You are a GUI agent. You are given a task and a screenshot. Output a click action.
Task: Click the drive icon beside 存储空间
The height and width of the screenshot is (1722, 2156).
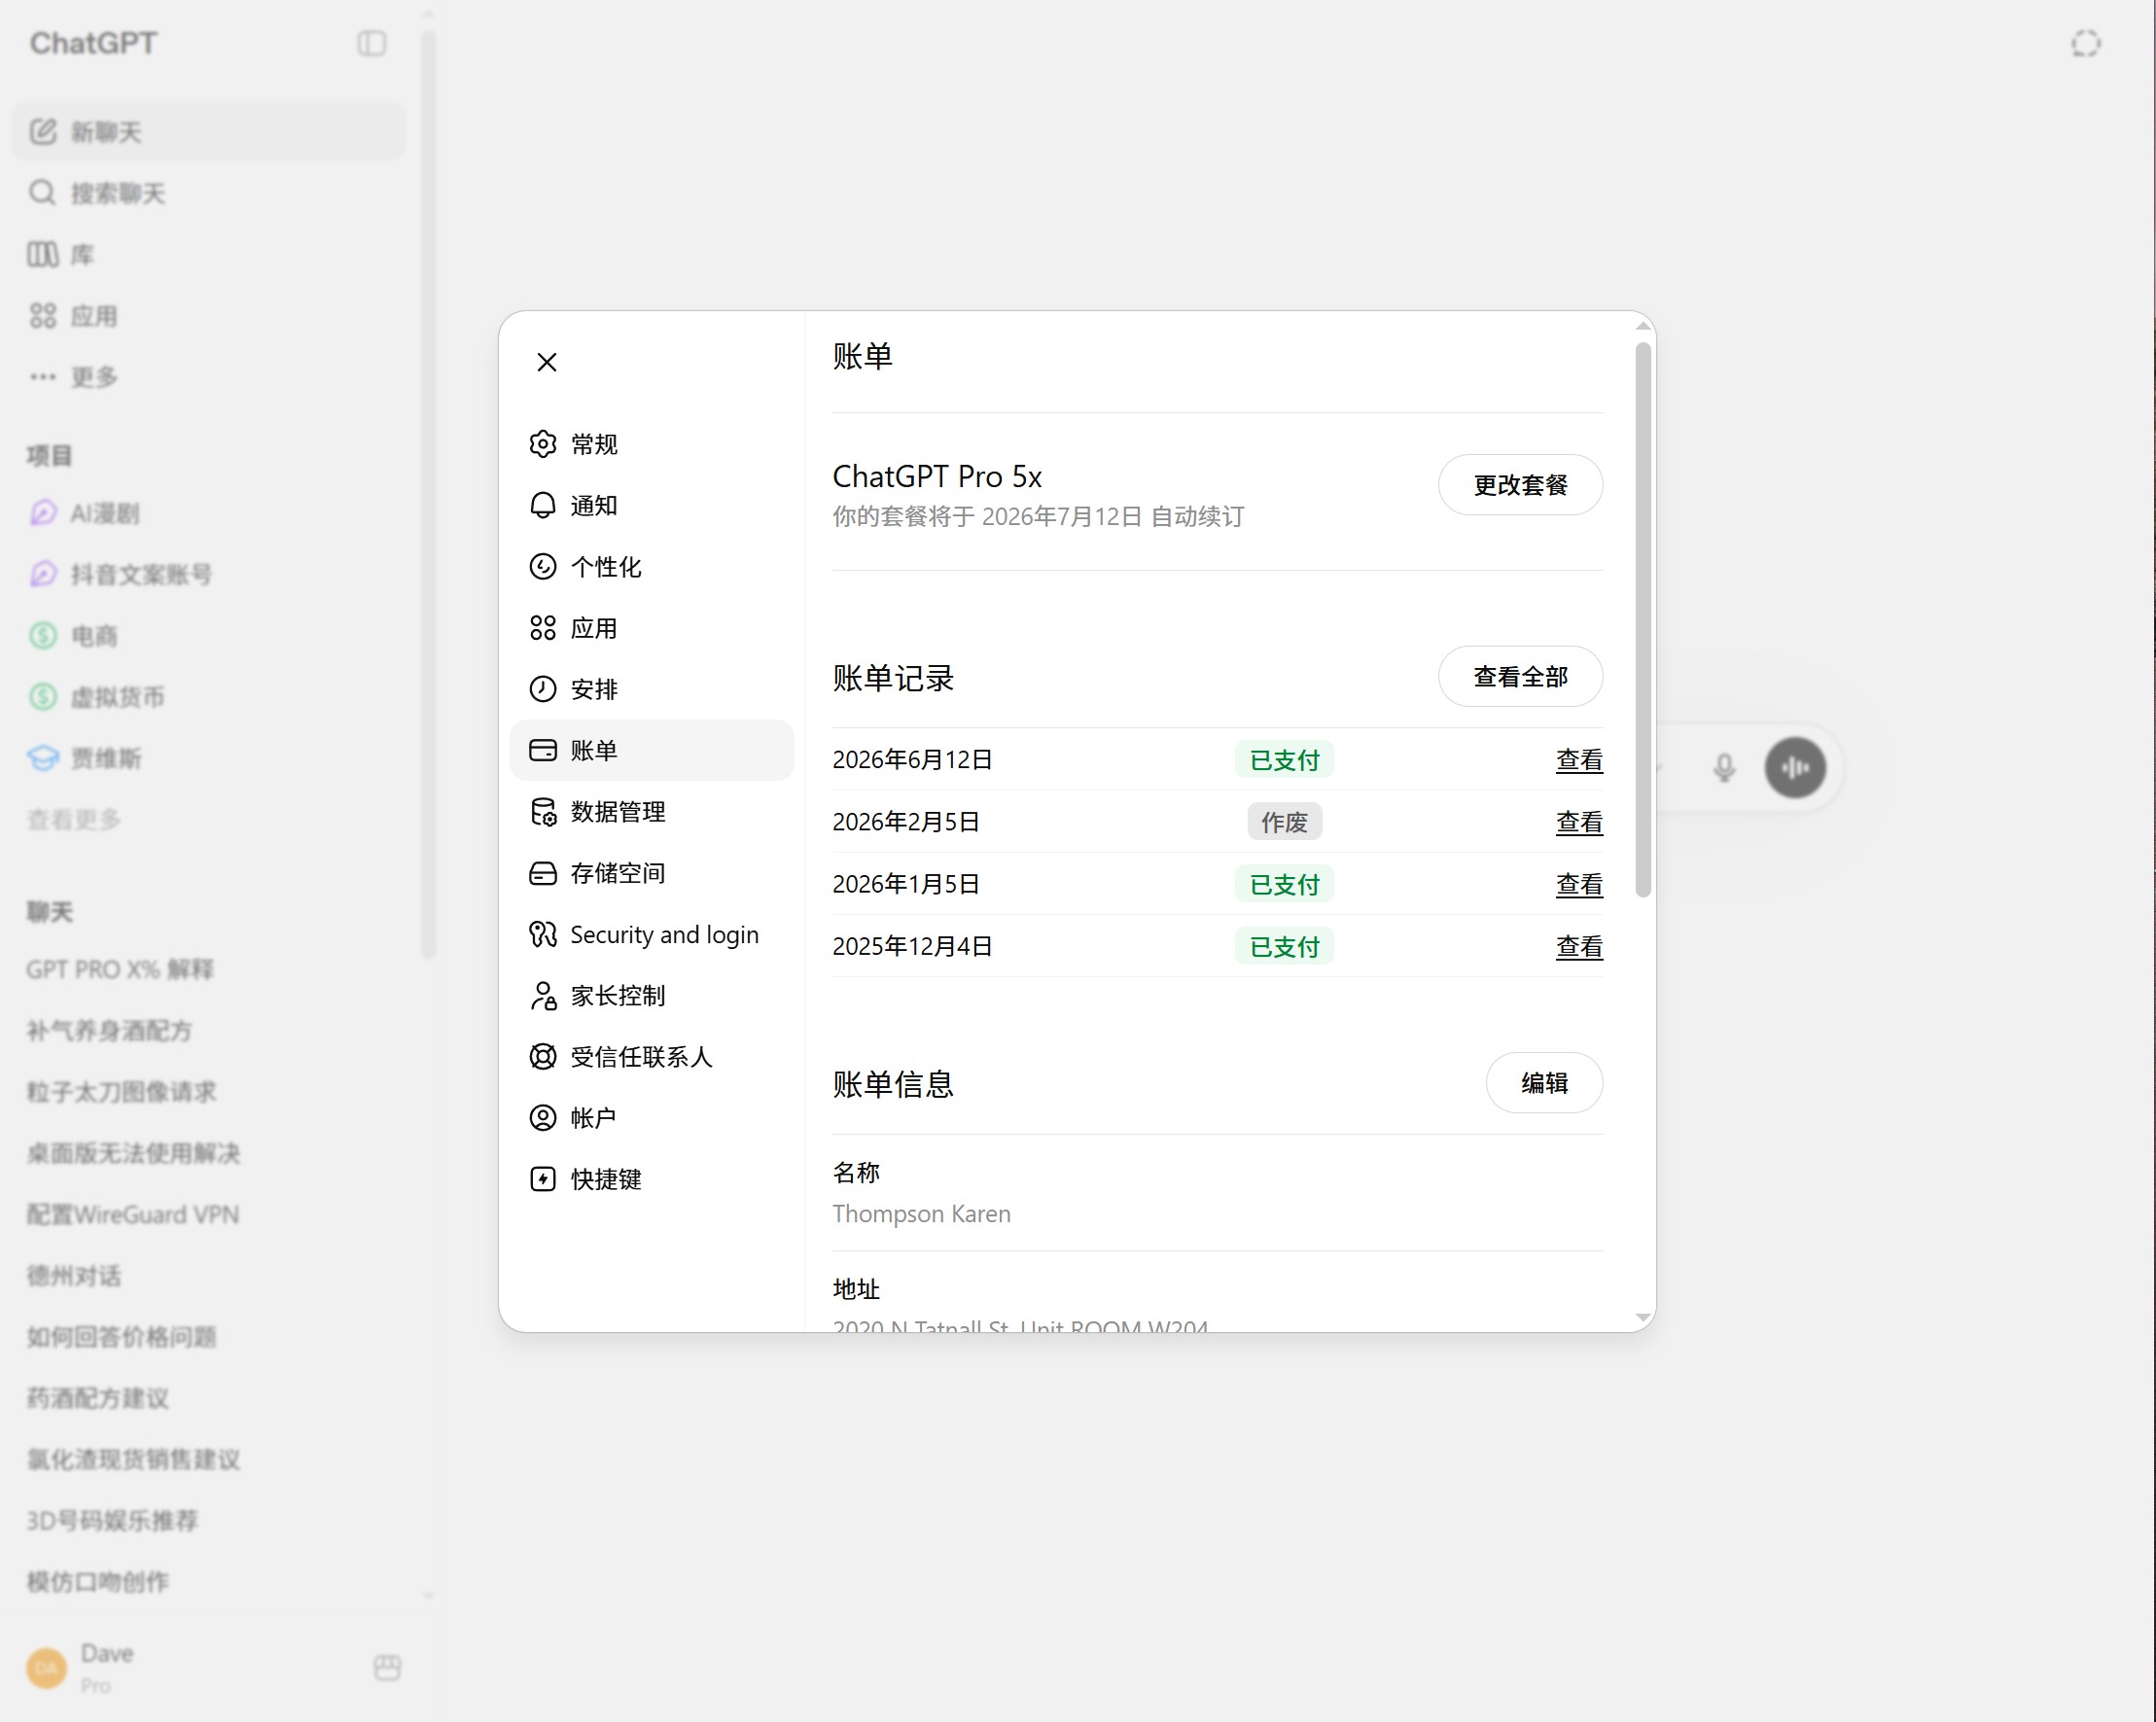tap(542, 873)
